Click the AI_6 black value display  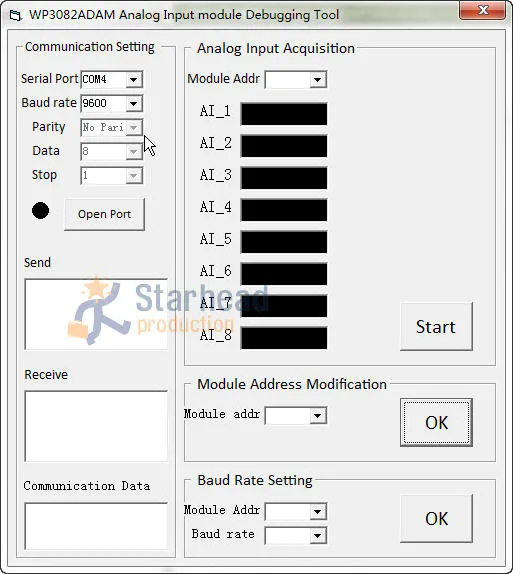284,274
